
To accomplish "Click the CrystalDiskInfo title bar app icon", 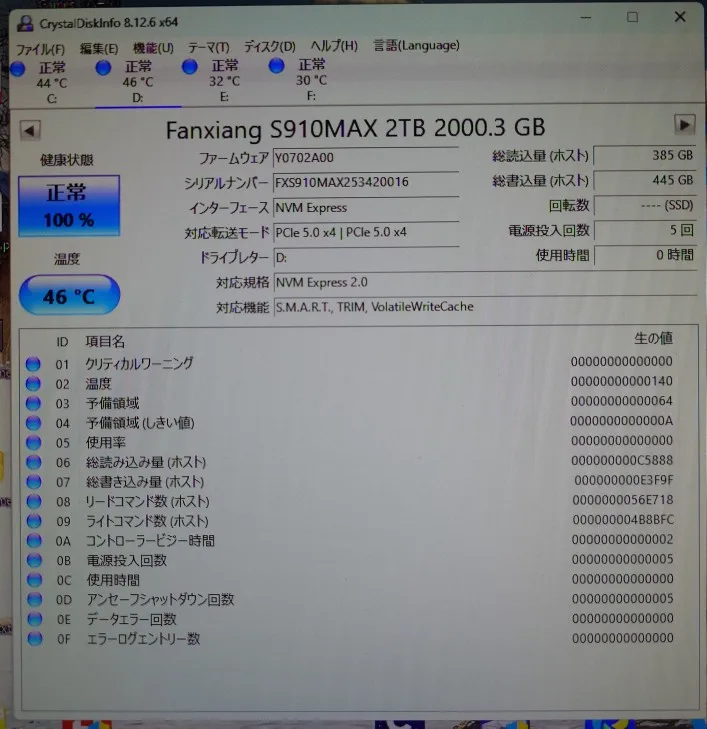I will (25, 23).
